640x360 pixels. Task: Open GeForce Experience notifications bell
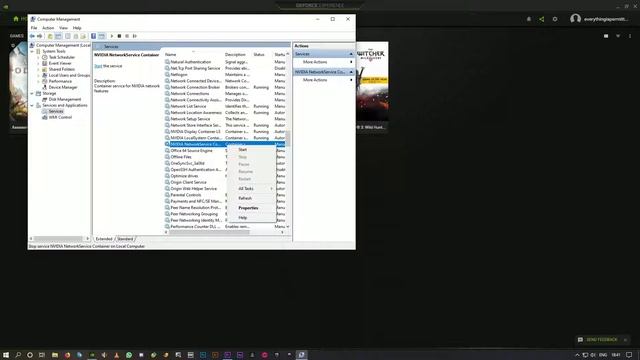click(529, 19)
